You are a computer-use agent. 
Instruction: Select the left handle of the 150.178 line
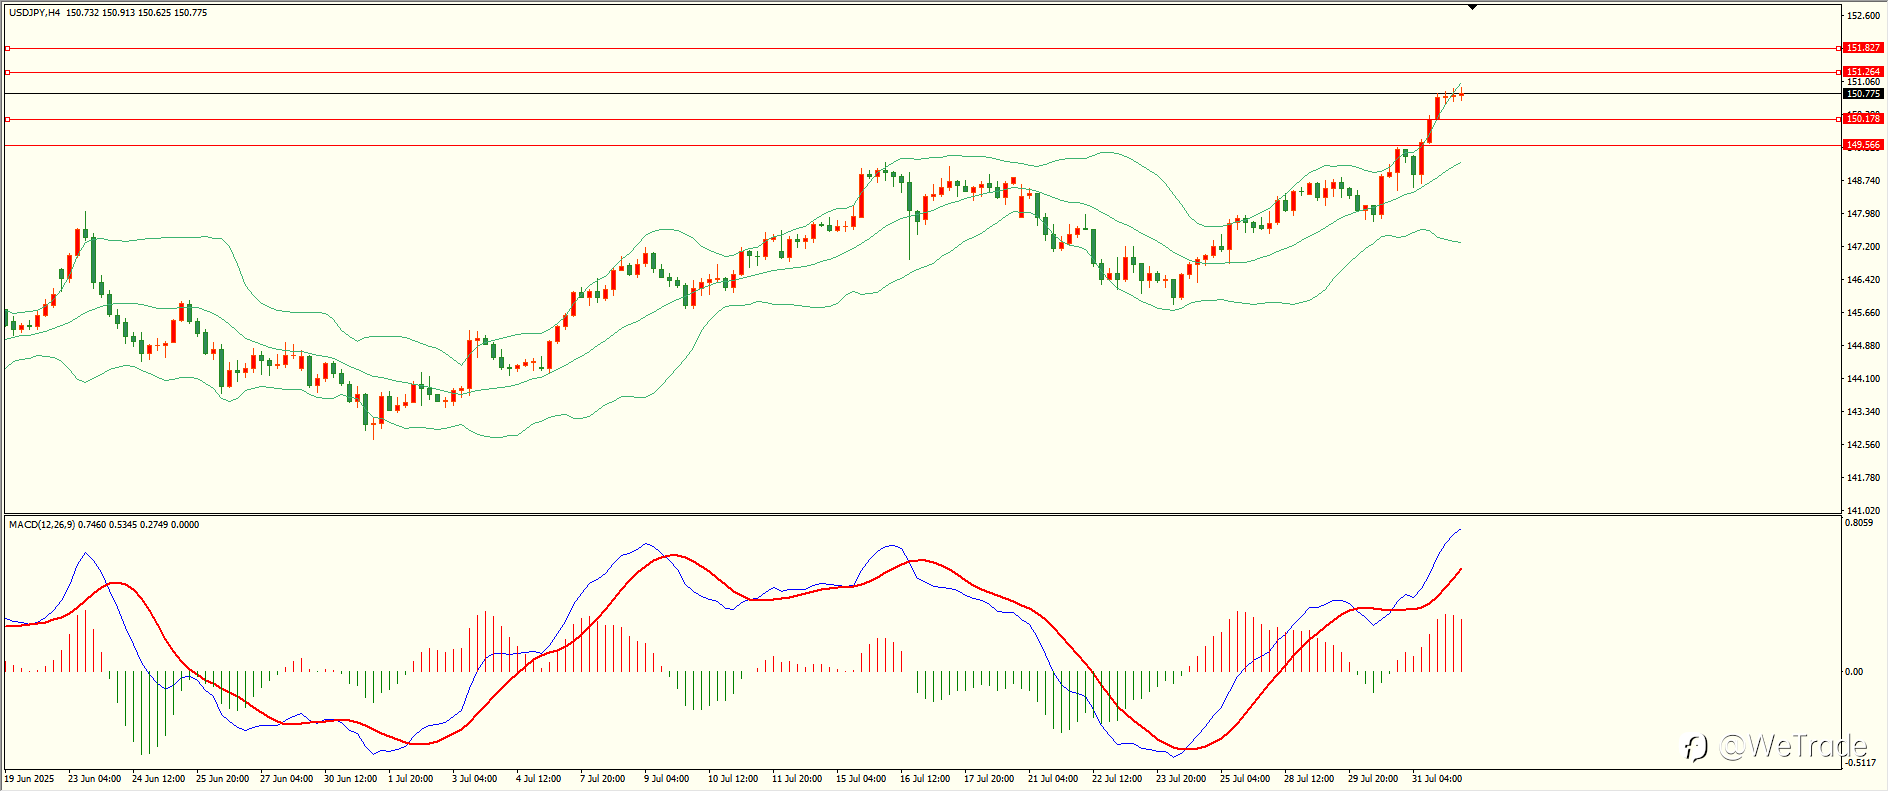(7, 119)
